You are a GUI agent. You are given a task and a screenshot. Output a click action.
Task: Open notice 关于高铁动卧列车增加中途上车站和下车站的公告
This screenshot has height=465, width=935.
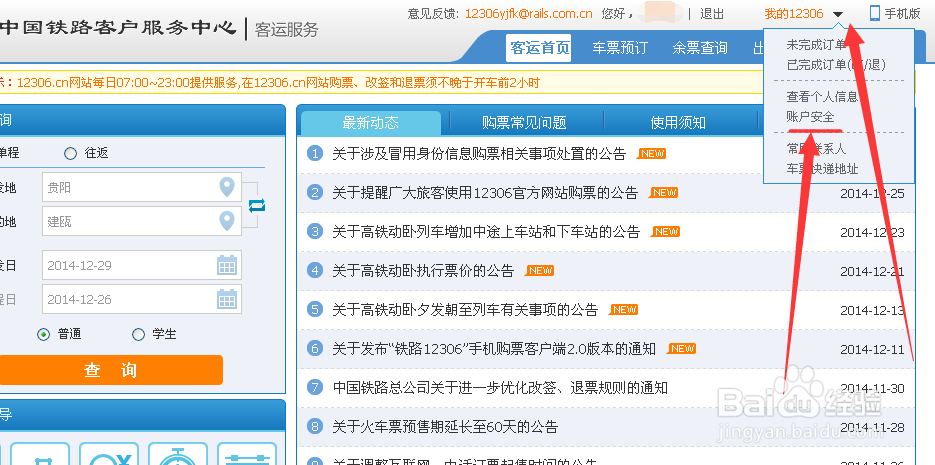(486, 231)
